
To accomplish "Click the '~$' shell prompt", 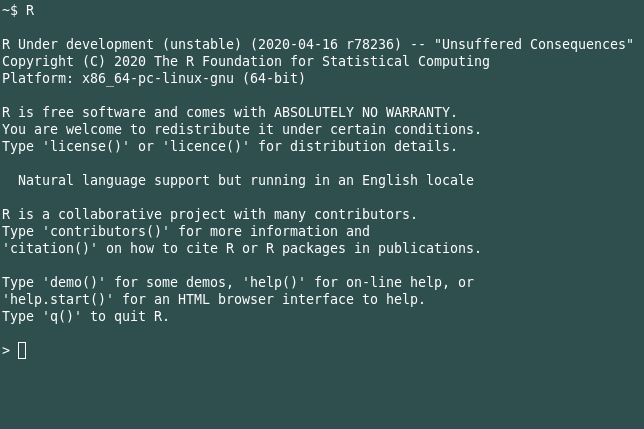I will point(10,10).
